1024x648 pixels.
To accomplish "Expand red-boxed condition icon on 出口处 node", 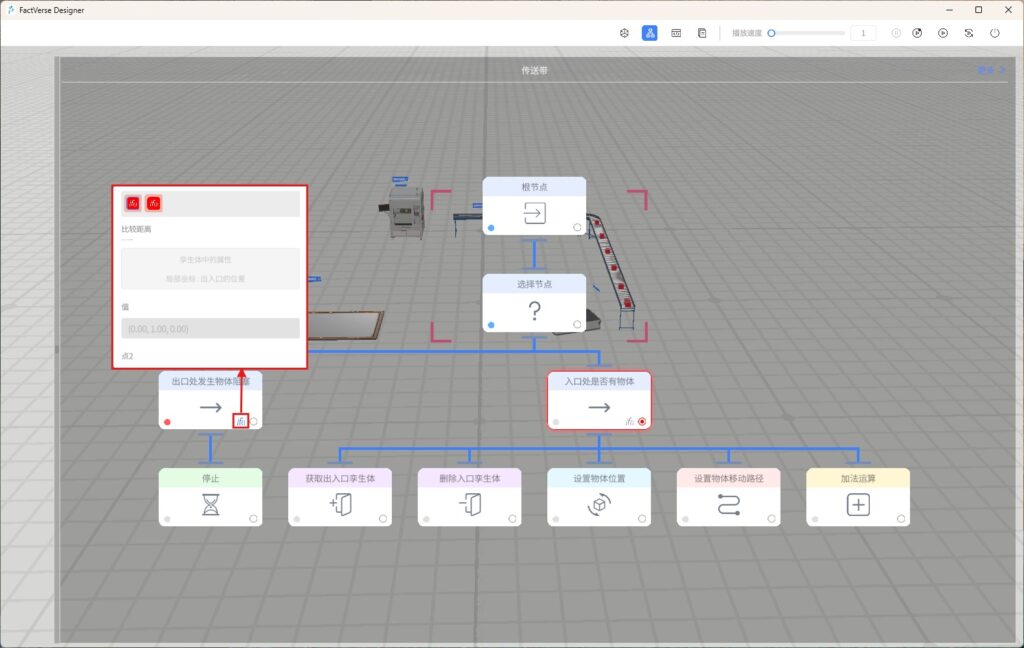I will 241,422.
